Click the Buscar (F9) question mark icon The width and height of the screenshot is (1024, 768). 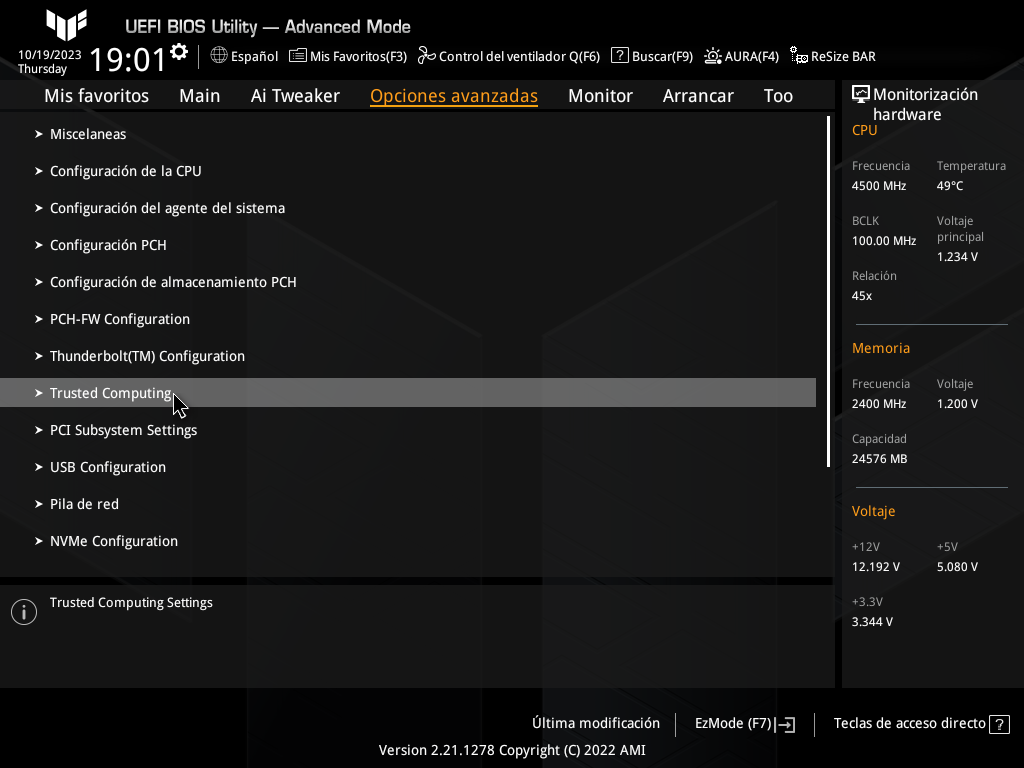click(x=620, y=56)
